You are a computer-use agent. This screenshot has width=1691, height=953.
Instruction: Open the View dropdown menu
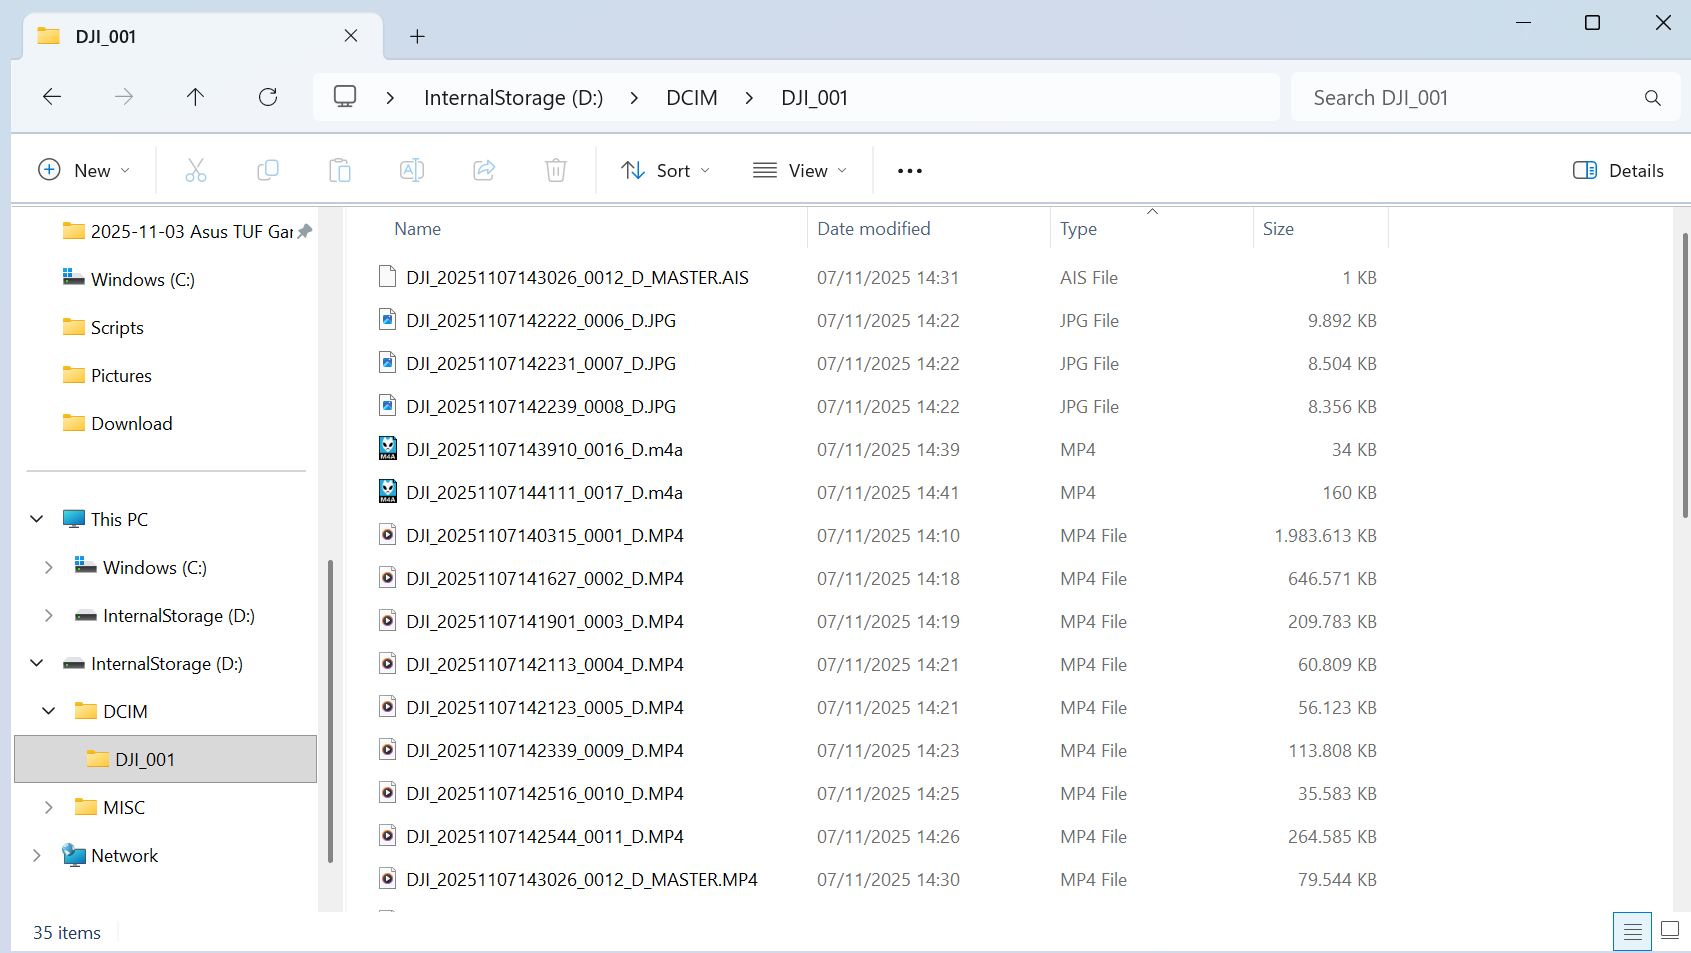[800, 171]
